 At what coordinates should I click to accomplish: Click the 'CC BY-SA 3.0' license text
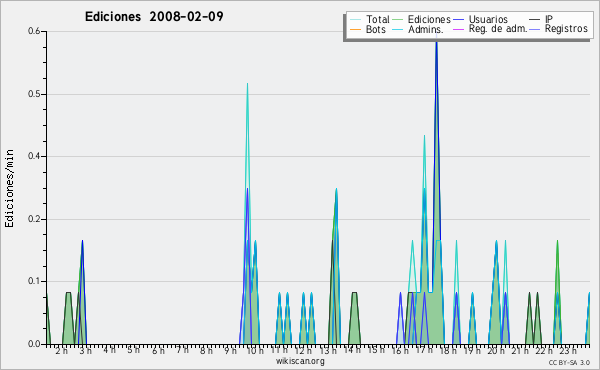[569, 362]
